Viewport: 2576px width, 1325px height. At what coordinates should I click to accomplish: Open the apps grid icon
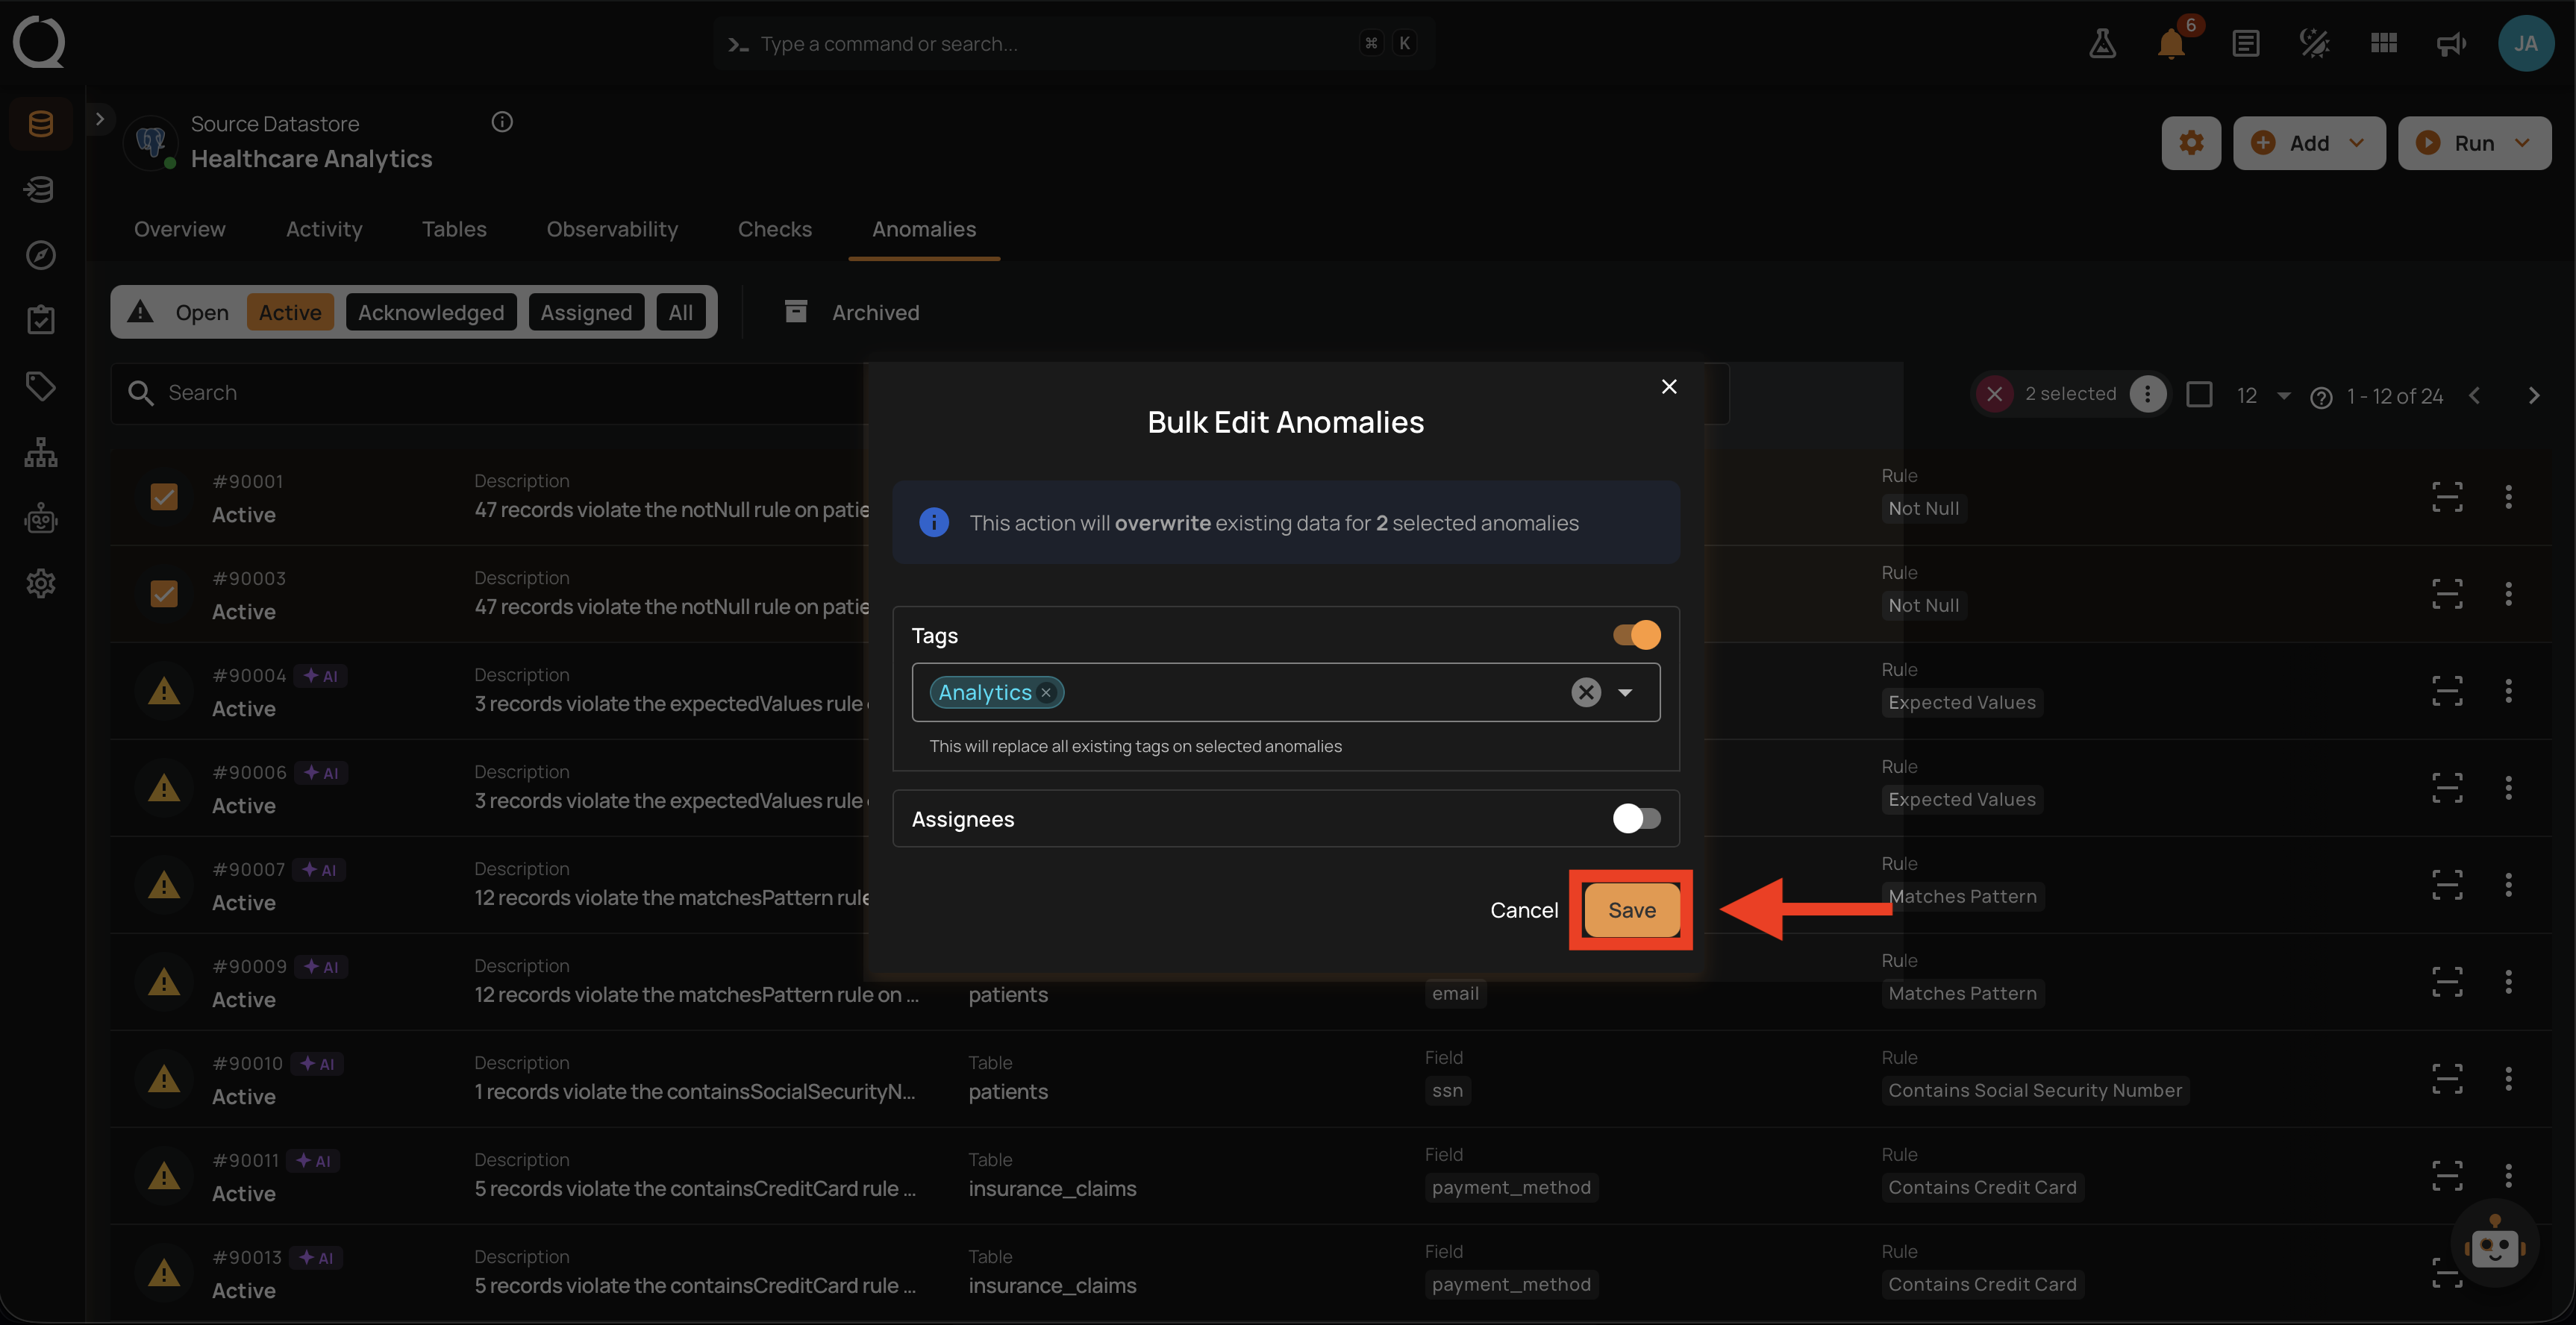pyautogui.click(x=2383, y=44)
